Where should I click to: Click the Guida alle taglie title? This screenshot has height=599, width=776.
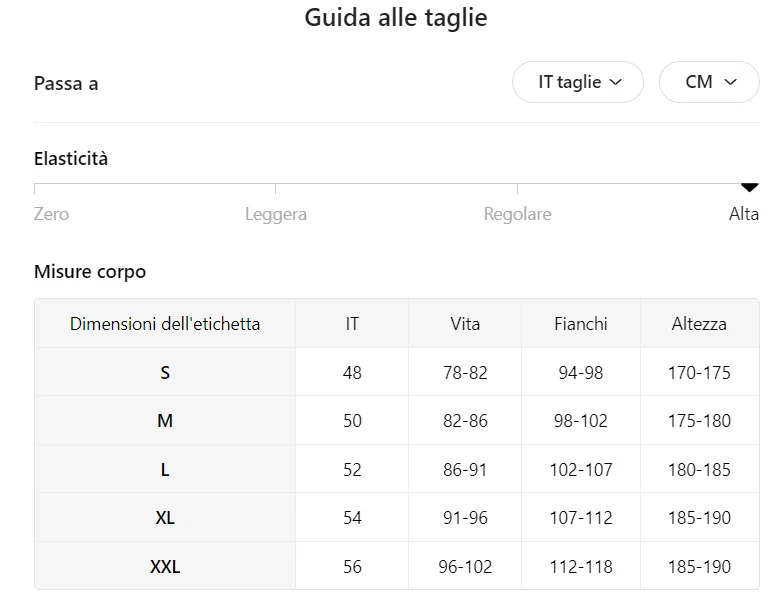click(396, 18)
